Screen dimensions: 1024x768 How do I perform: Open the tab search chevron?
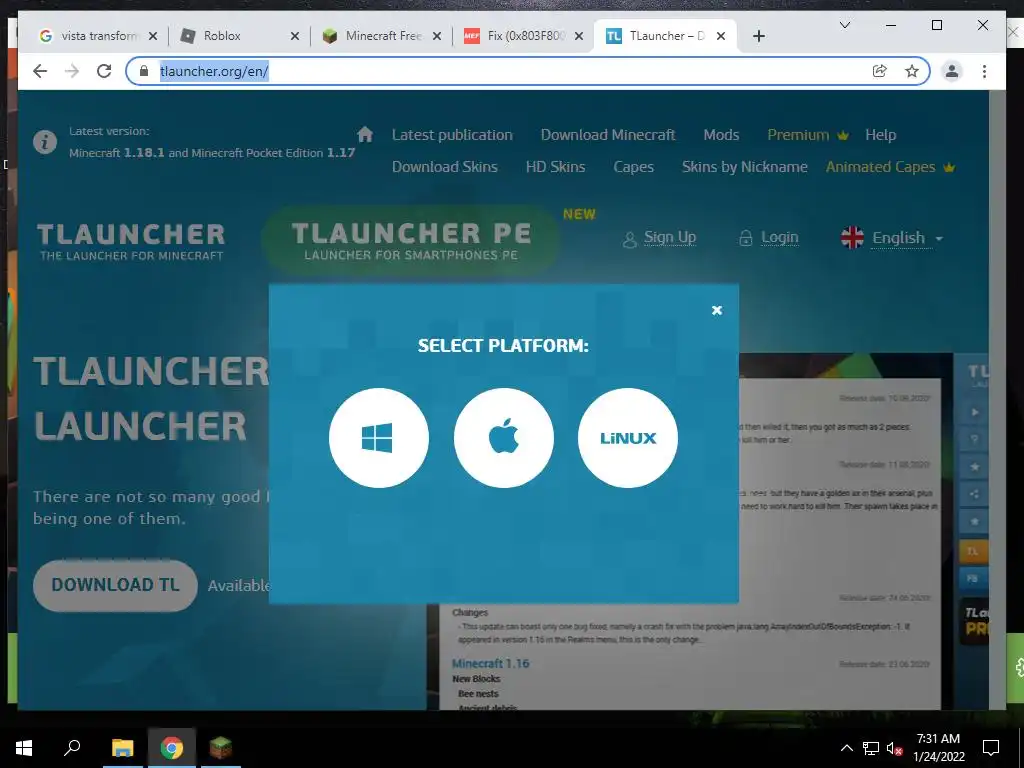coord(844,25)
